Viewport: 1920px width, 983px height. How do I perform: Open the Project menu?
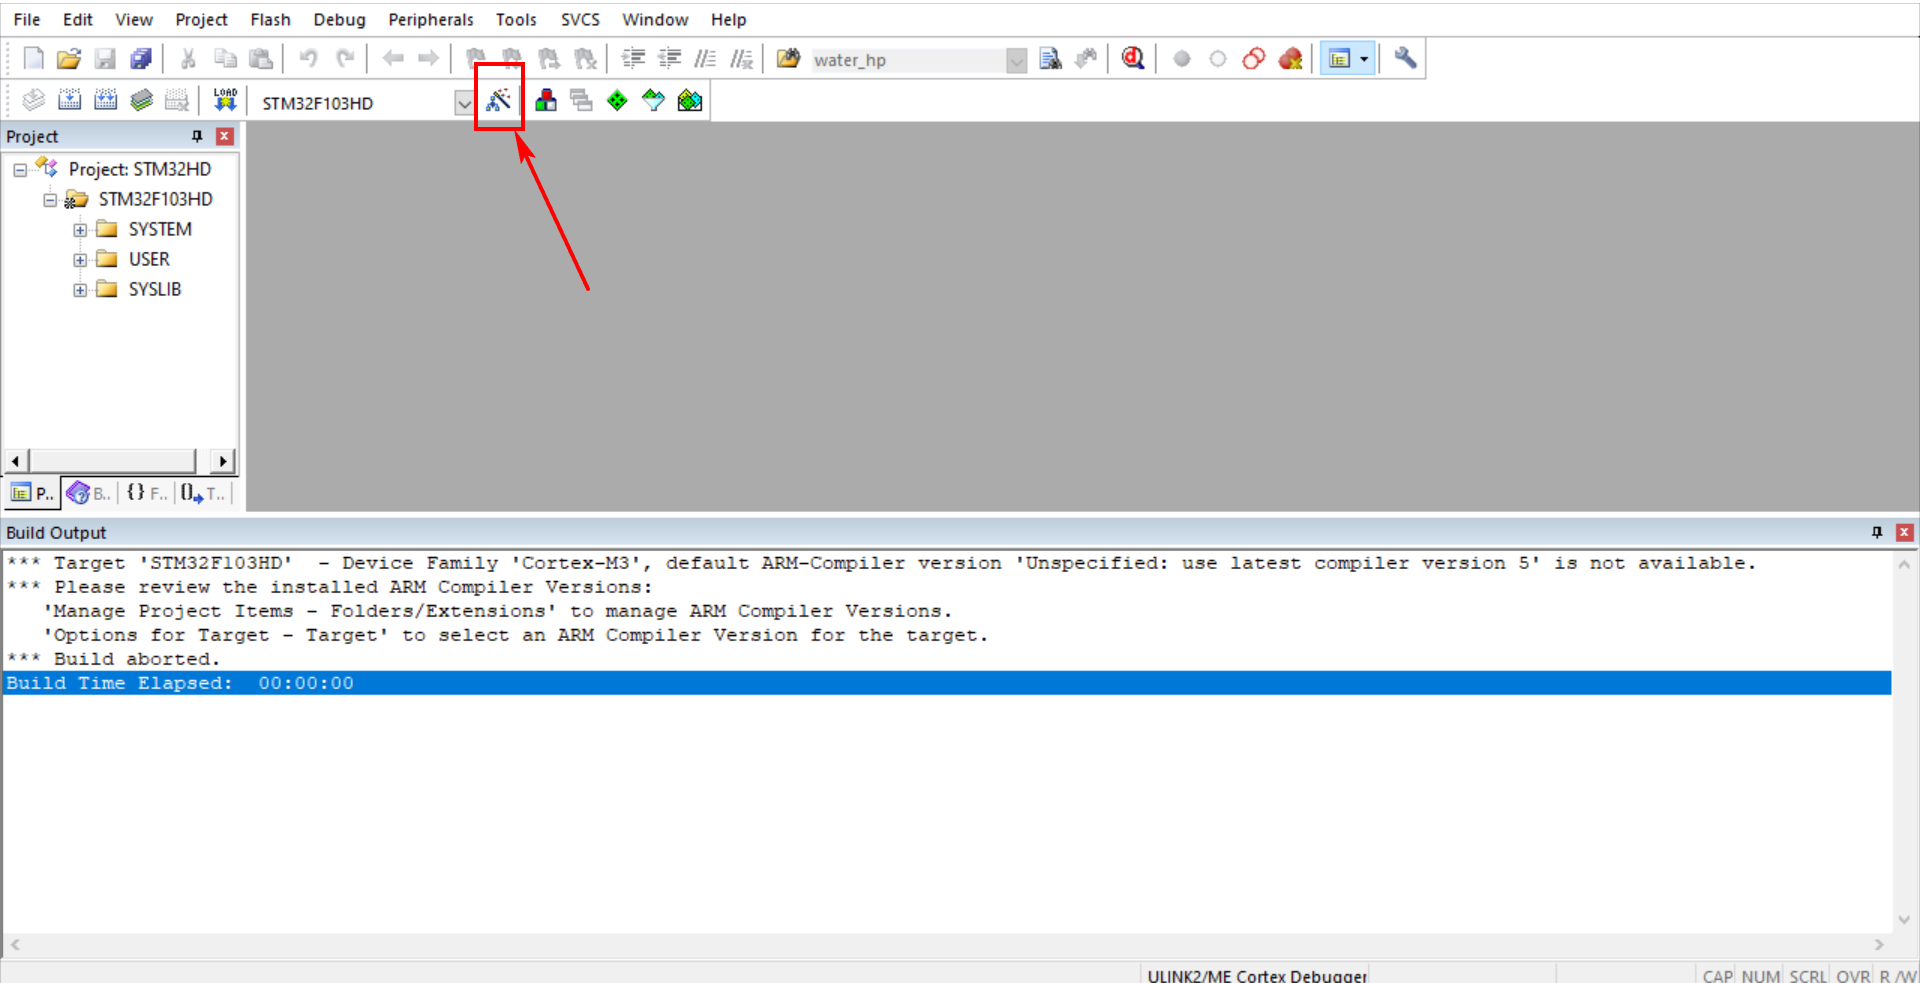pyautogui.click(x=201, y=19)
